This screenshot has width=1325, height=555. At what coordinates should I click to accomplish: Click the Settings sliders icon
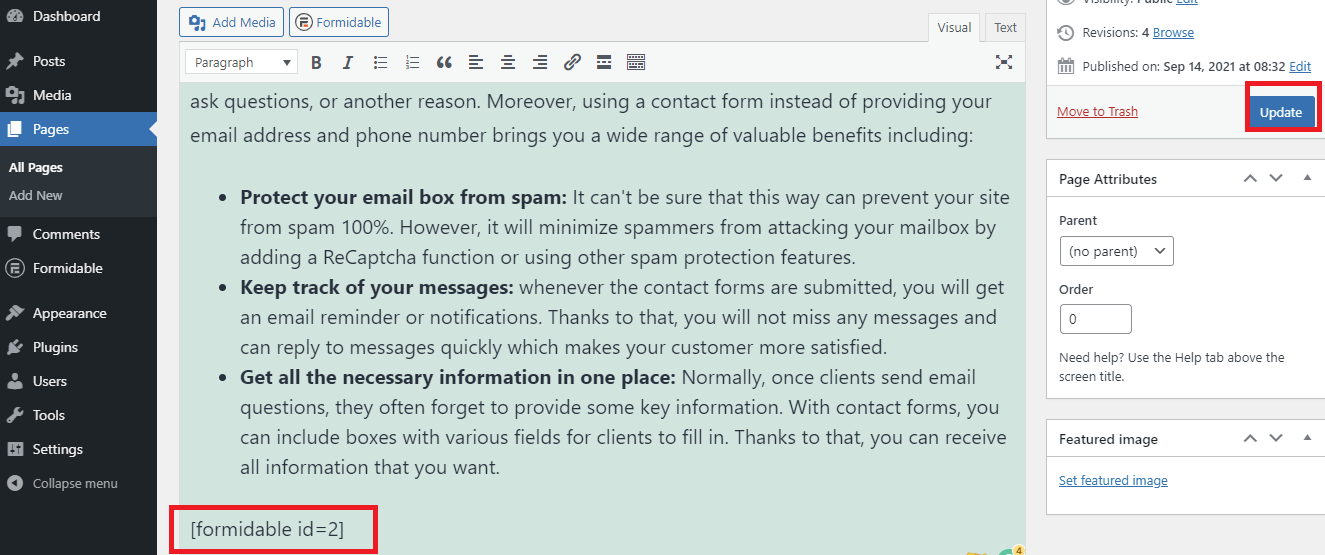point(15,449)
